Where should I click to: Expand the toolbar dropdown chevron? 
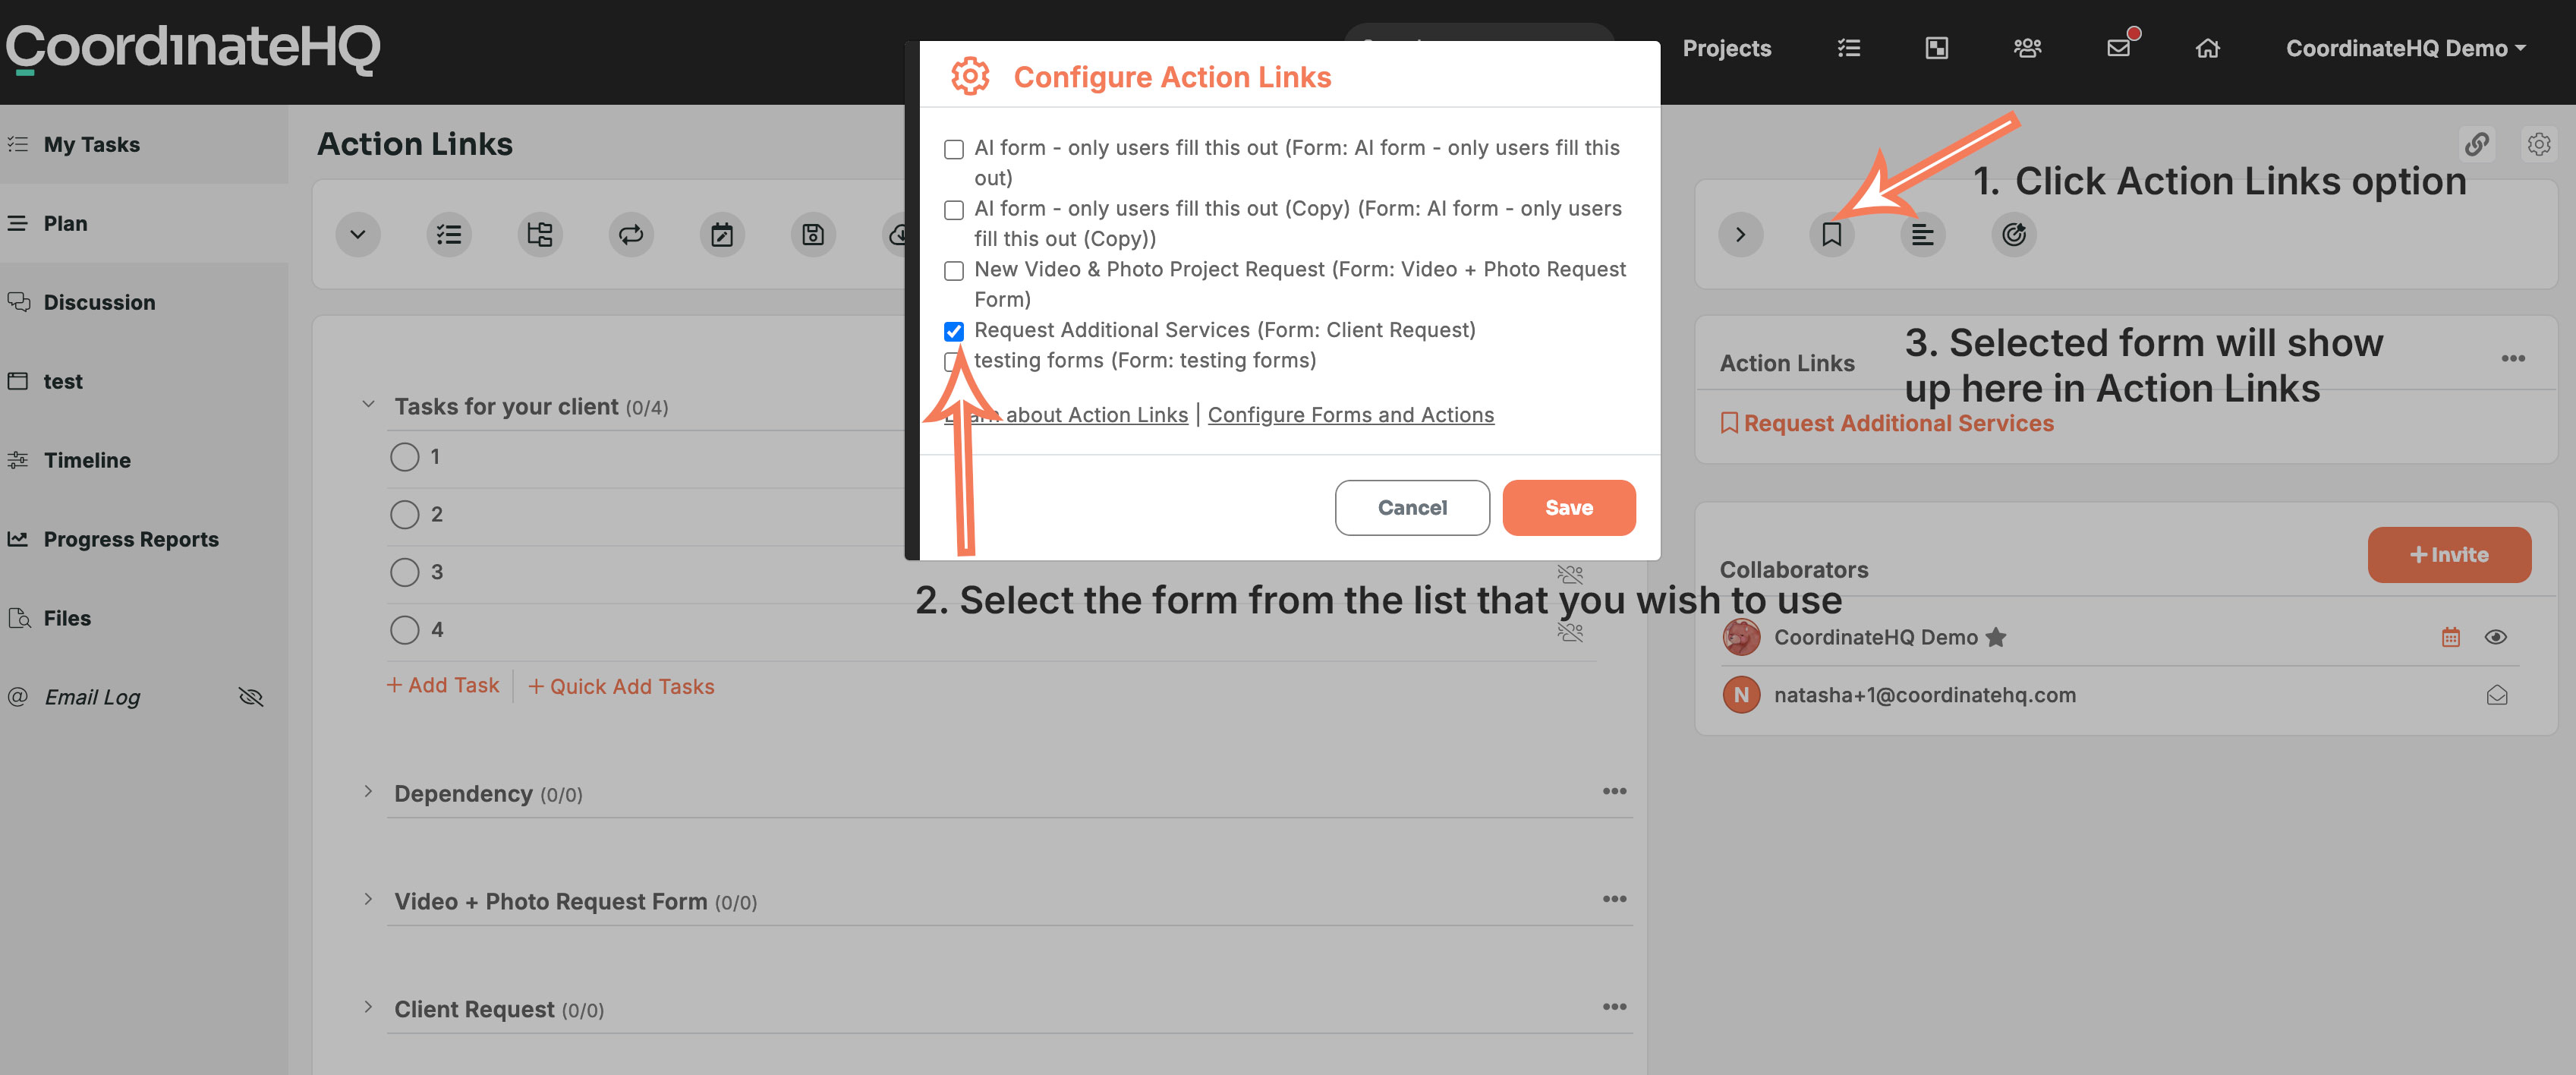coord(358,234)
